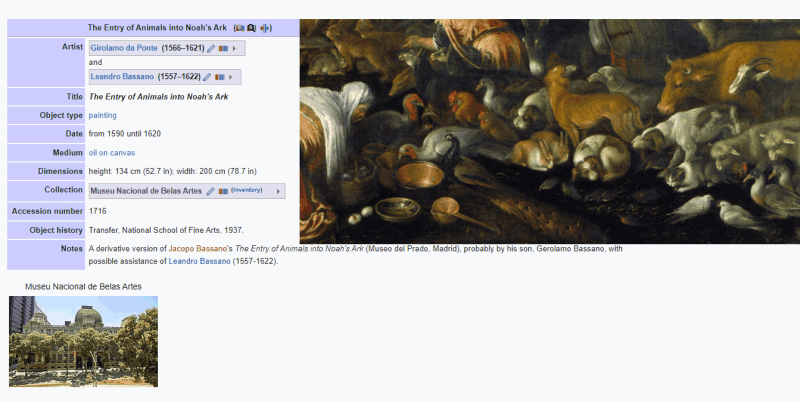Click the magnifier search icon in the header
This screenshot has width=800, height=402.
[251, 28]
